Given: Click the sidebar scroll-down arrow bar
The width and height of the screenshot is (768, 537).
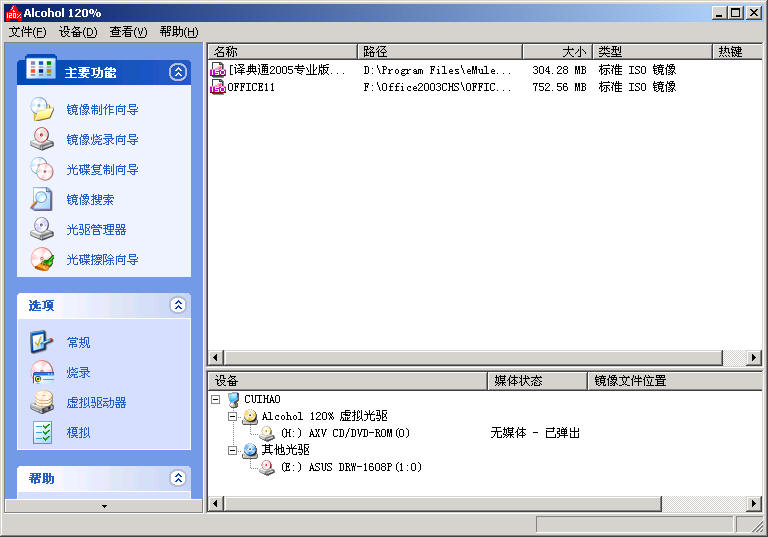Looking at the screenshot, I should pos(104,506).
